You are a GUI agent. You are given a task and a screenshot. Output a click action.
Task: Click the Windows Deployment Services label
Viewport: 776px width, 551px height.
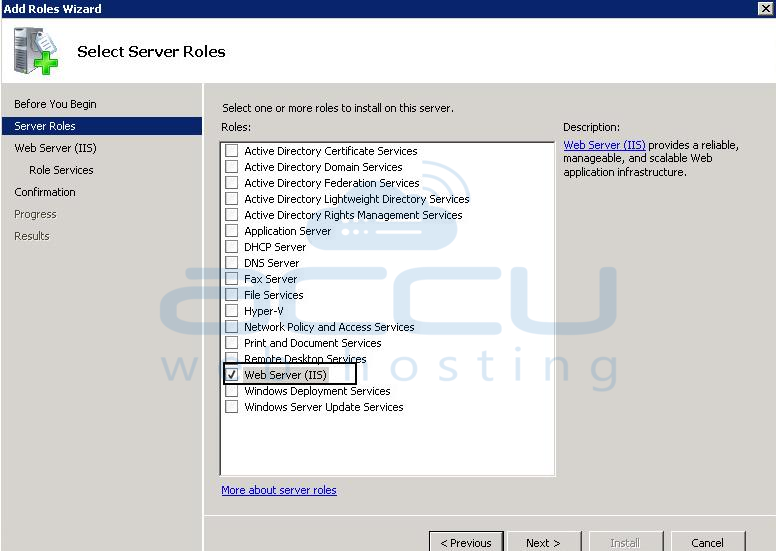[317, 391]
